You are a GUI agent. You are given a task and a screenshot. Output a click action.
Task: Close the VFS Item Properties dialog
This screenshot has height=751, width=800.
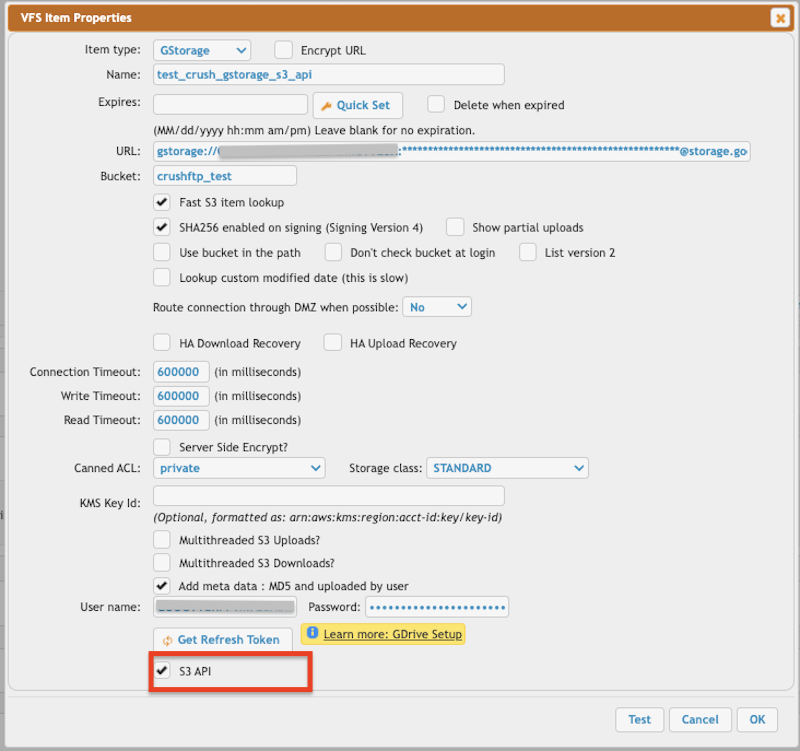pos(780,18)
